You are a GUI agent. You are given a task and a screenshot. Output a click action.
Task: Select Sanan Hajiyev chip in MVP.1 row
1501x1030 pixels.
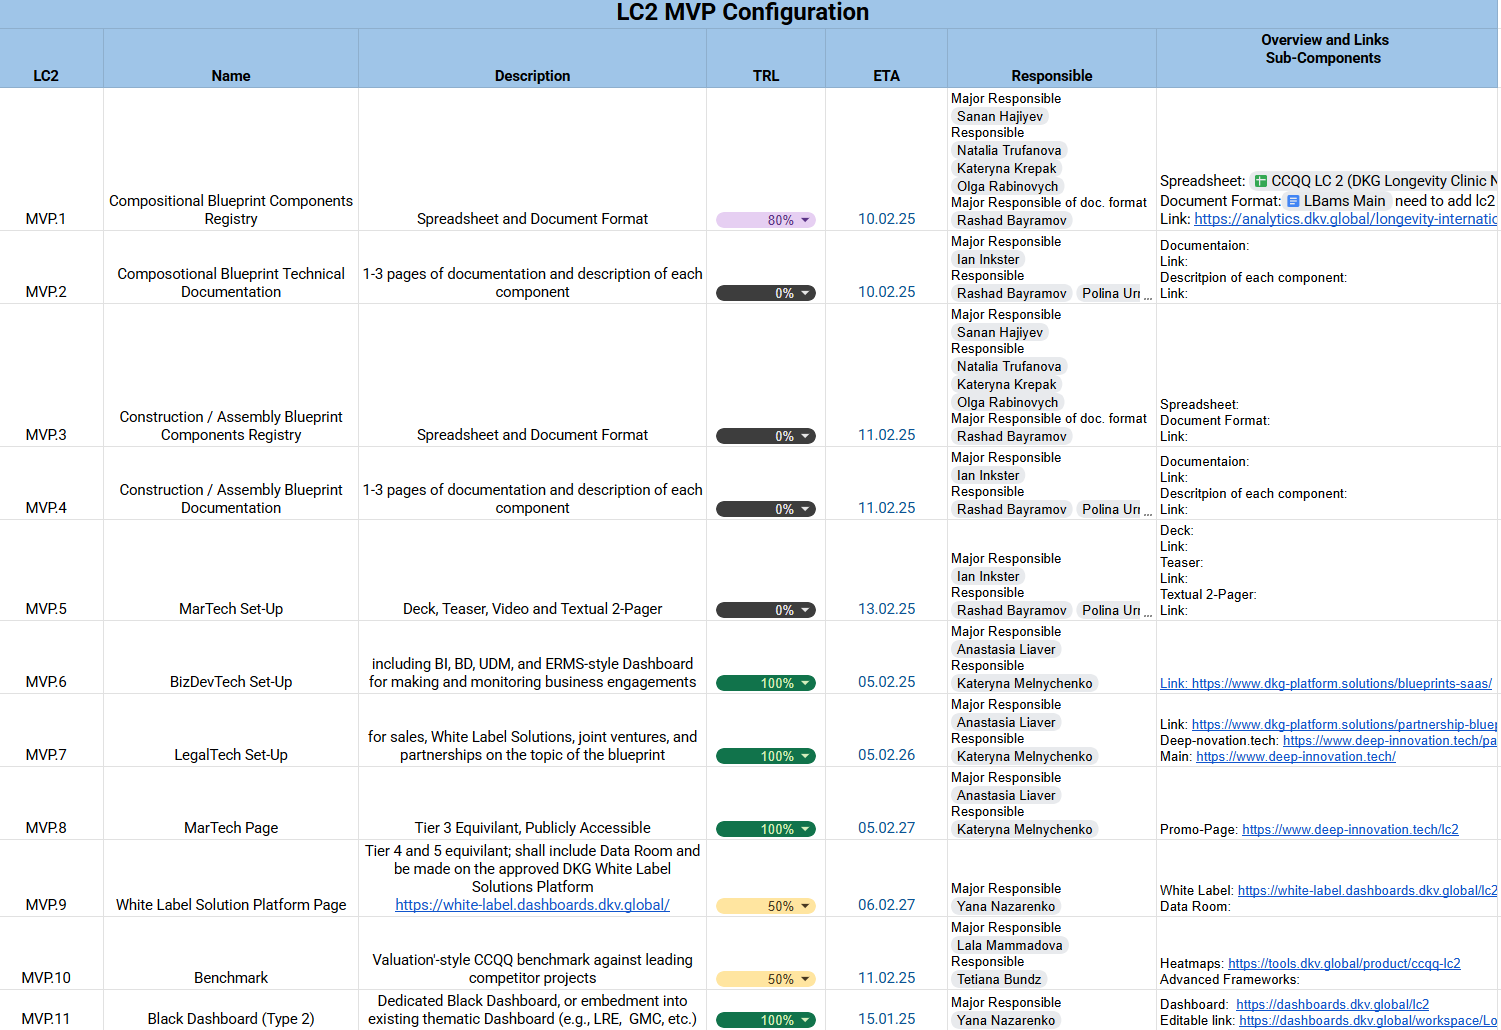coord(999,117)
